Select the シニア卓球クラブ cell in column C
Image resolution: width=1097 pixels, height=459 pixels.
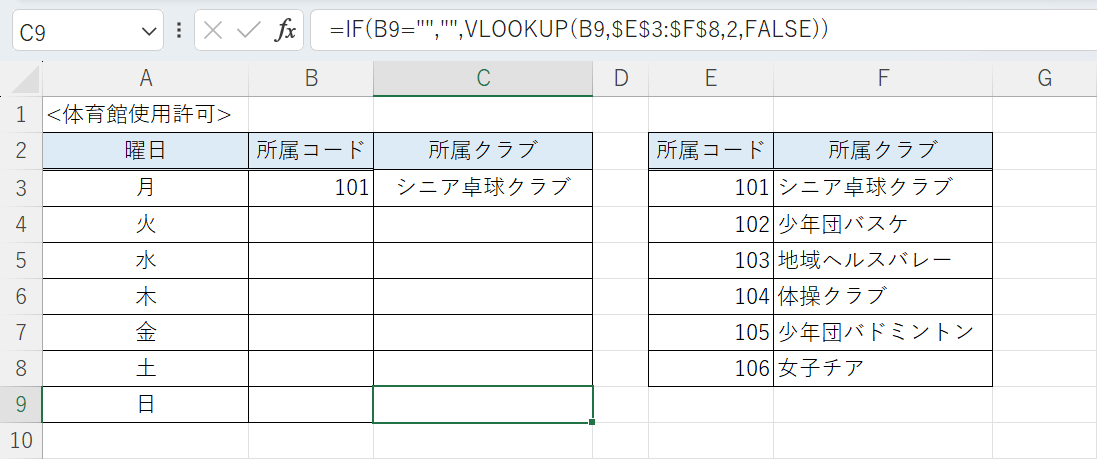(x=483, y=187)
